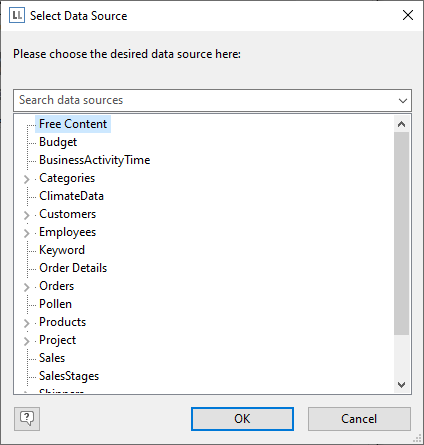Expand the Orders tree node

click(27, 287)
